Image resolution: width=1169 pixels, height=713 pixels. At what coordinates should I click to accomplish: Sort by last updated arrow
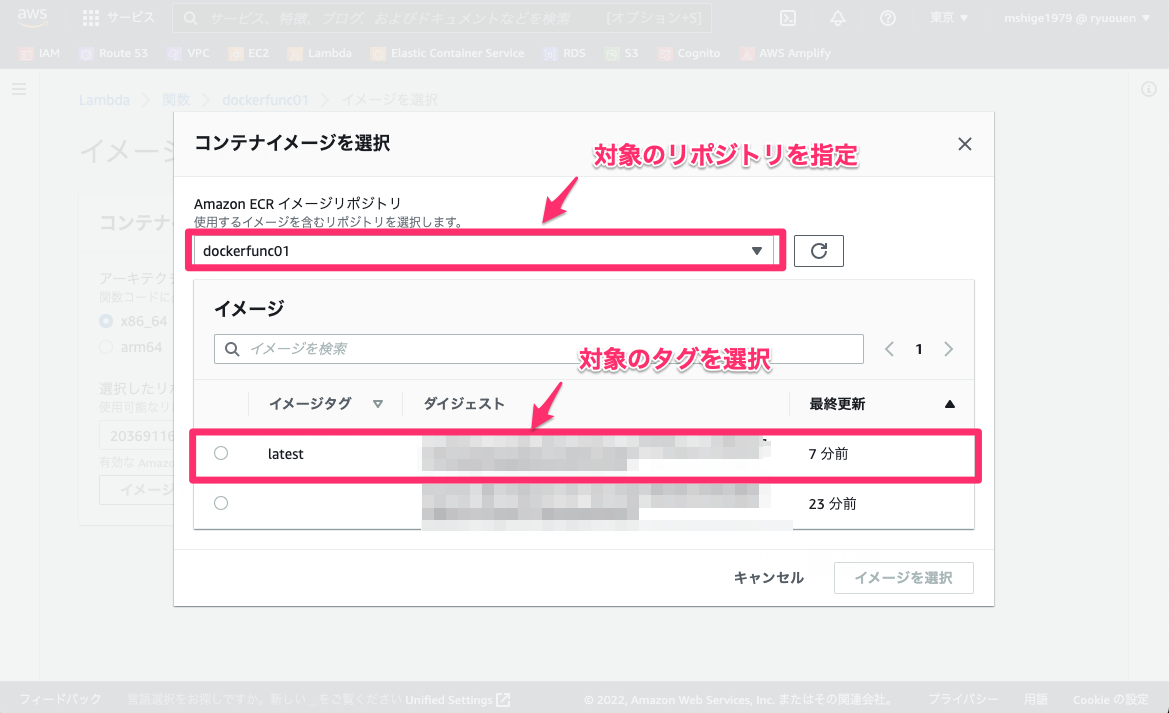[950, 404]
